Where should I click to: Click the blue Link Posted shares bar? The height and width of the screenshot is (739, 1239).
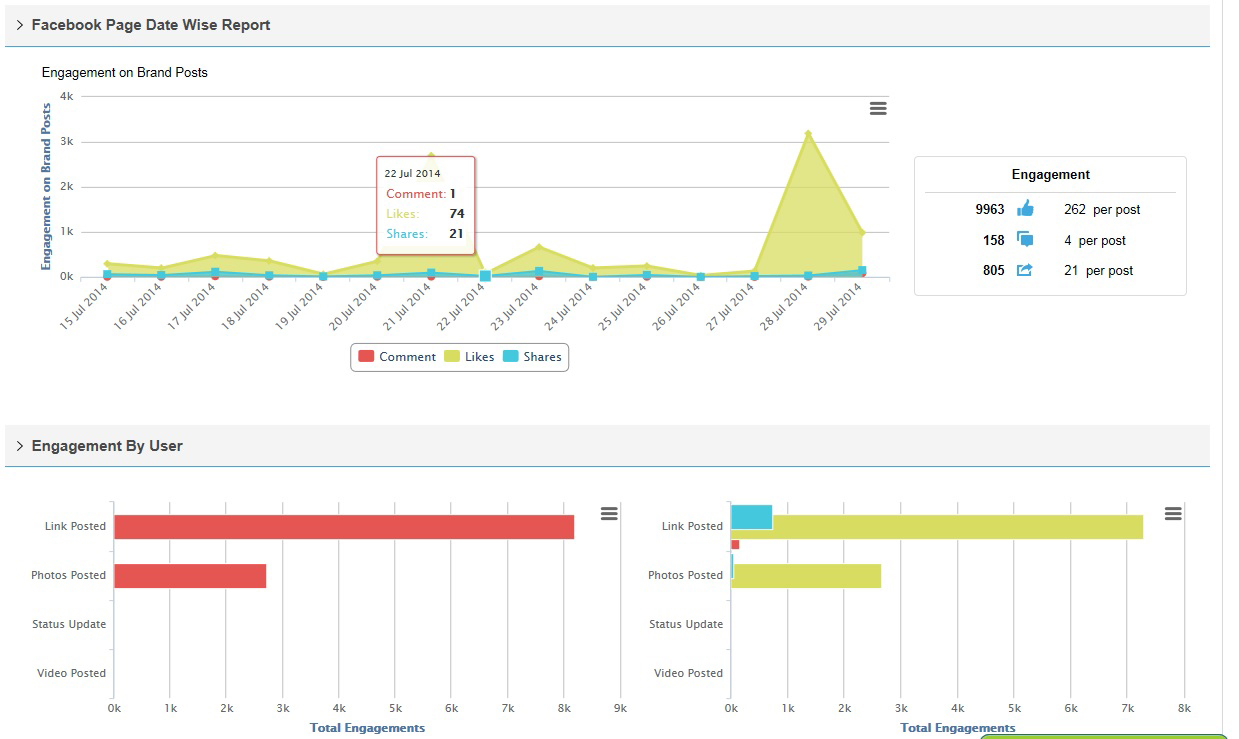(x=751, y=517)
